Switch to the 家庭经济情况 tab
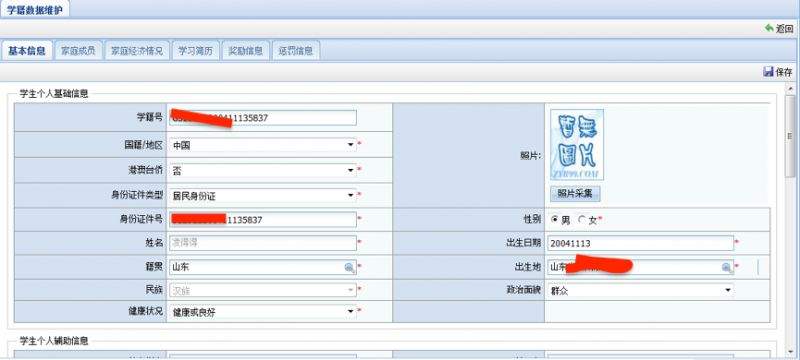This screenshot has height=360, width=800. [137, 50]
